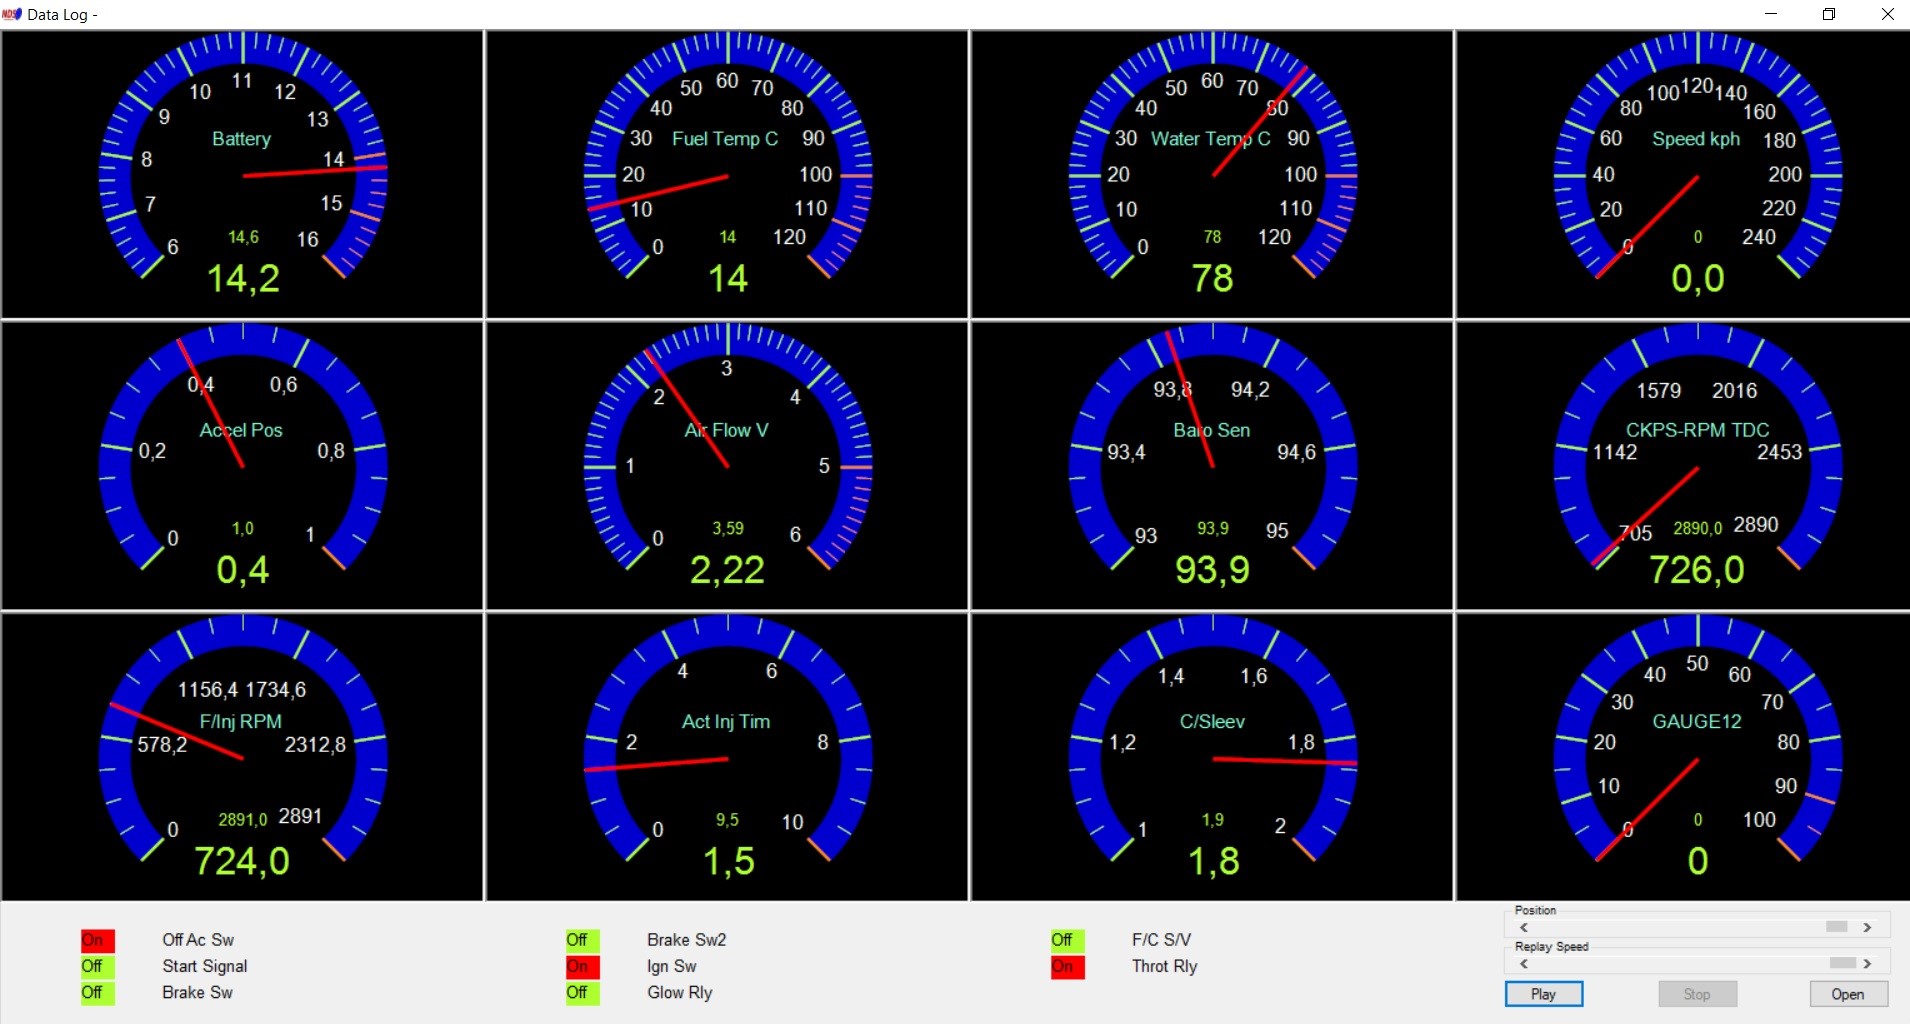The image size is (1910, 1024).
Task: Click the F/Inj RPM reading 724,0
Action: click(242, 861)
